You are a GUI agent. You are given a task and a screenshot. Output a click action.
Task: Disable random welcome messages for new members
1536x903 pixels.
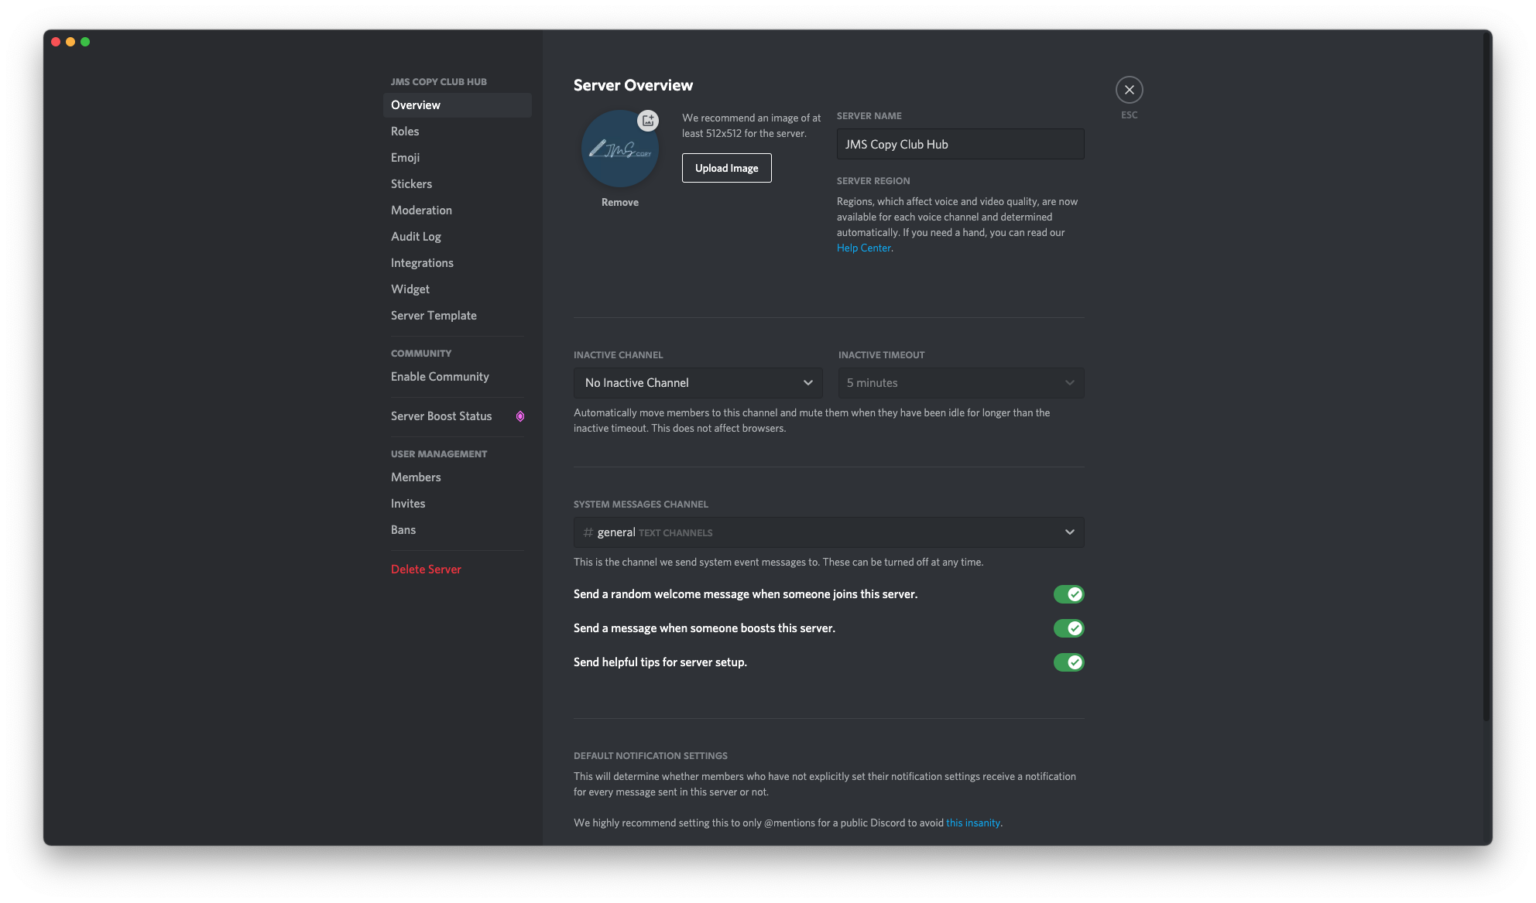tap(1068, 594)
